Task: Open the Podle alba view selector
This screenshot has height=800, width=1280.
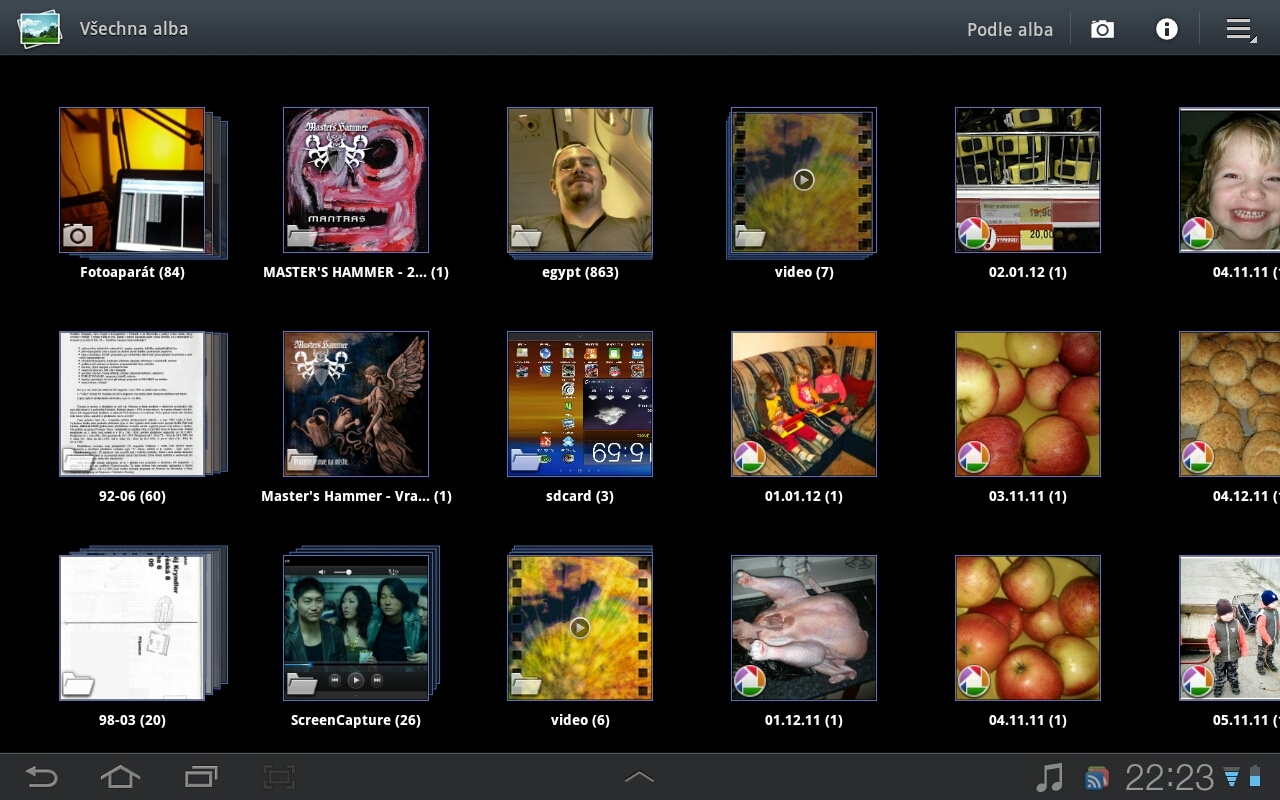Action: pos(1010,29)
